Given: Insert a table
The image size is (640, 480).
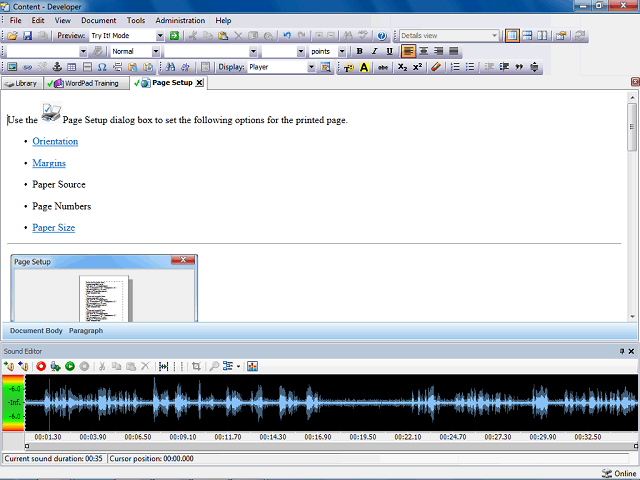Looking at the screenshot, I should pos(72,67).
